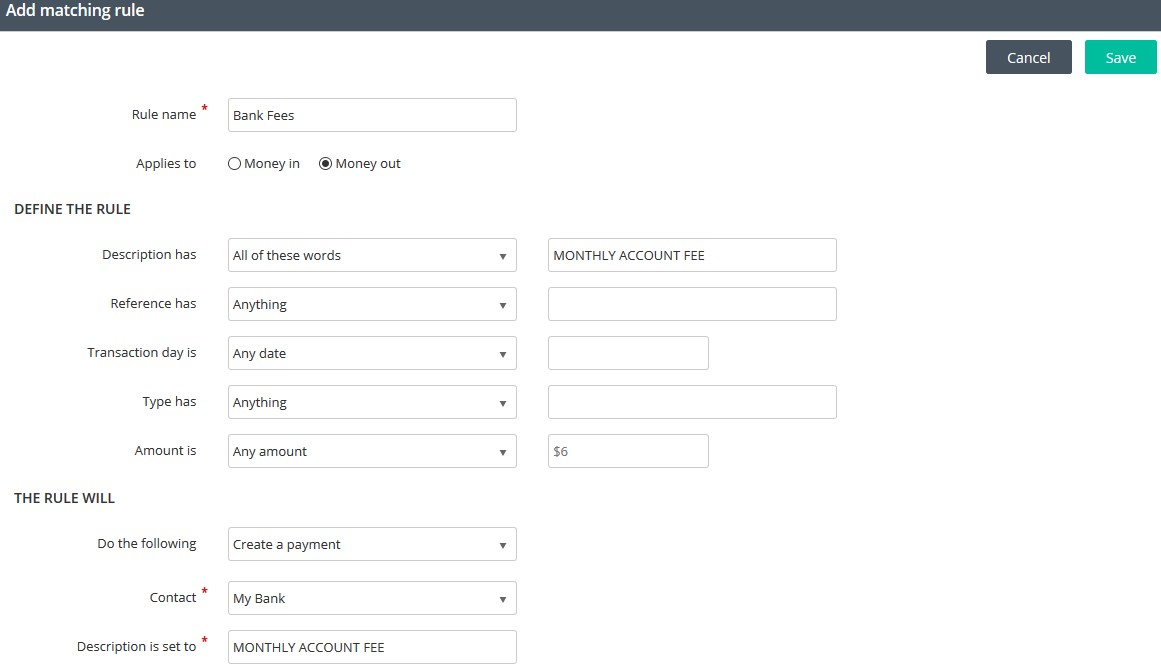Click the Reference has label
Image resolution: width=1161 pixels, height=672 pixels.
153,303
